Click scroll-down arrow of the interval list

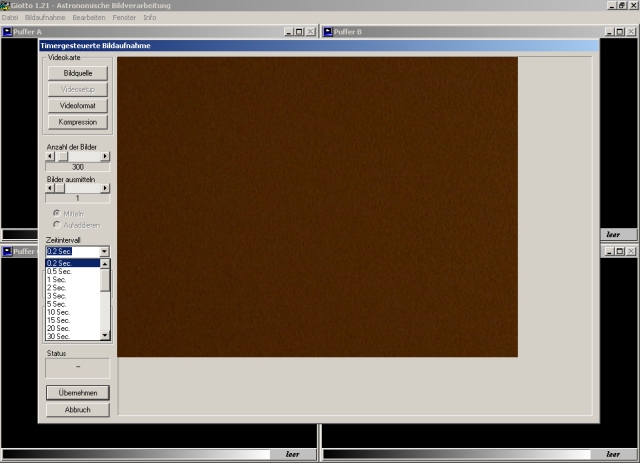pos(106,336)
